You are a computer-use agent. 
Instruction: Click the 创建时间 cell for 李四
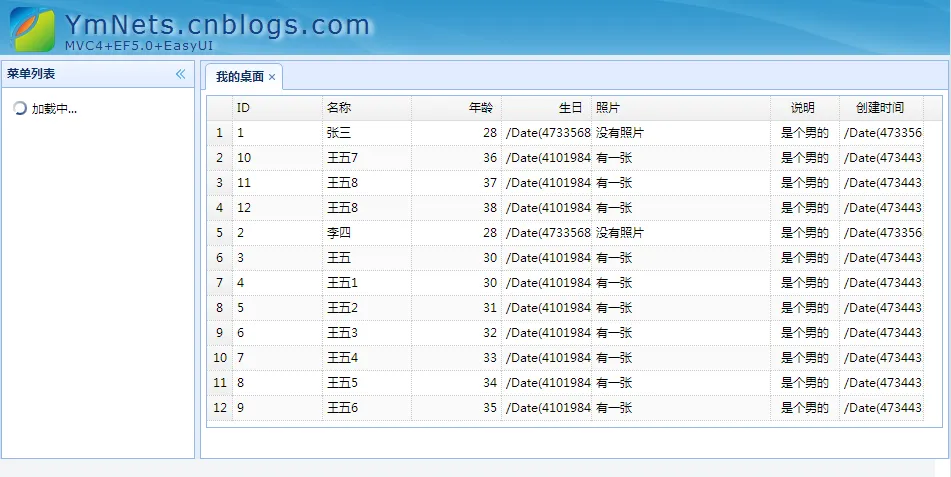(x=882, y=232)
